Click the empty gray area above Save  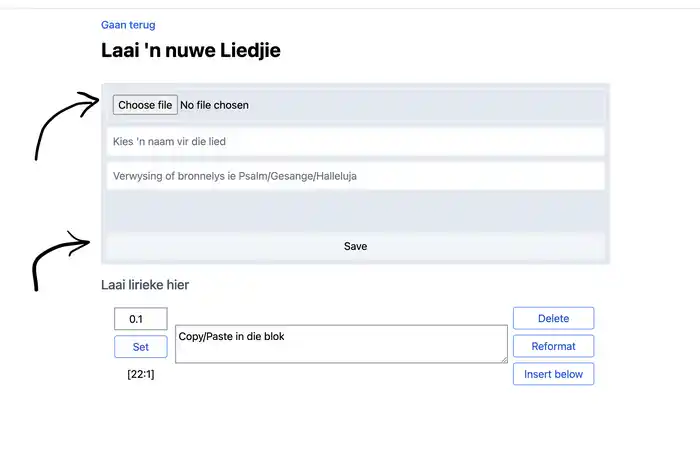(x=355, y=211)
